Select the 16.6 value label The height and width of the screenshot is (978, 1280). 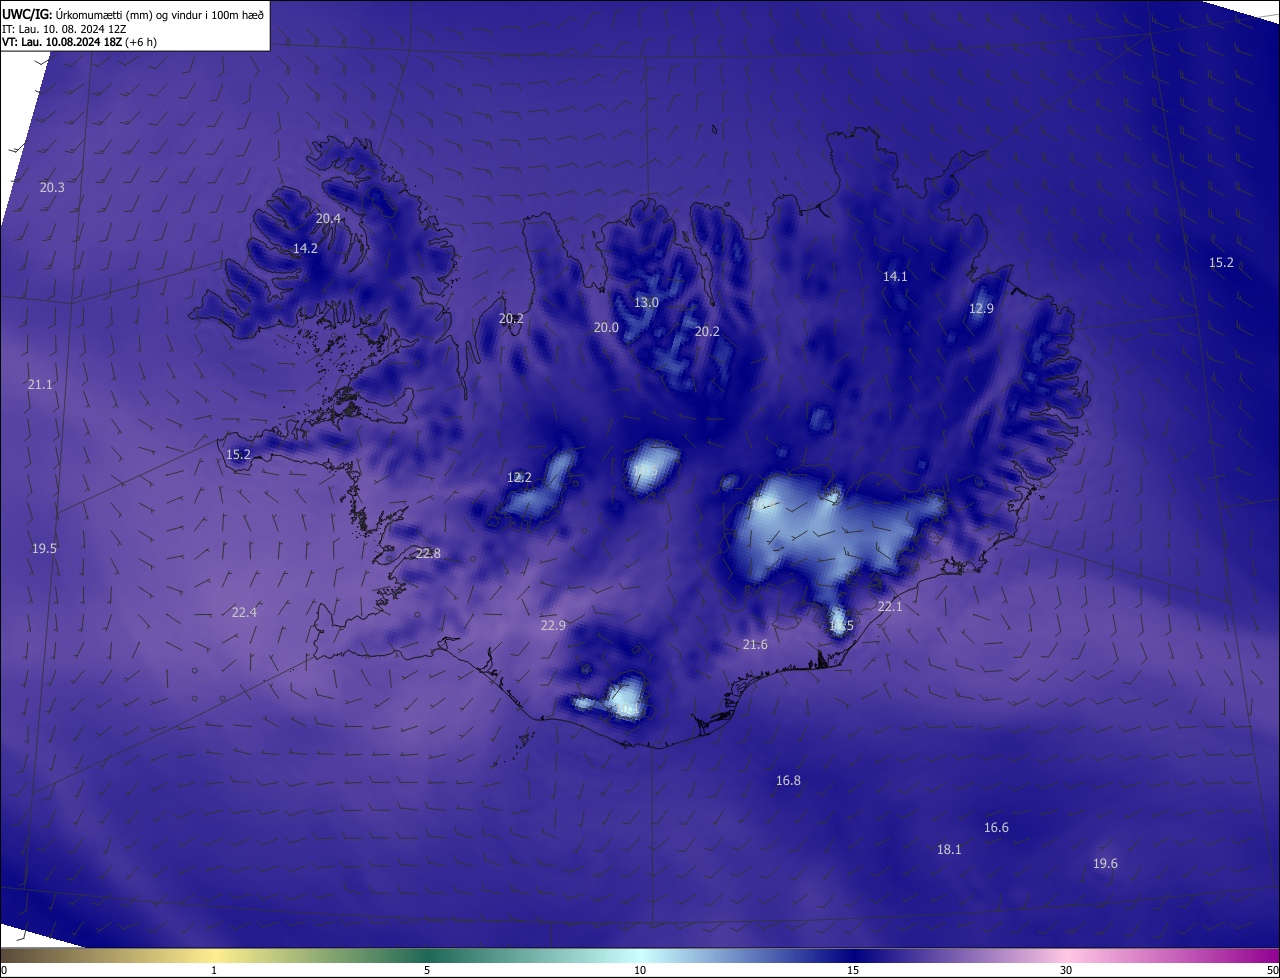(x=996, y=827)
